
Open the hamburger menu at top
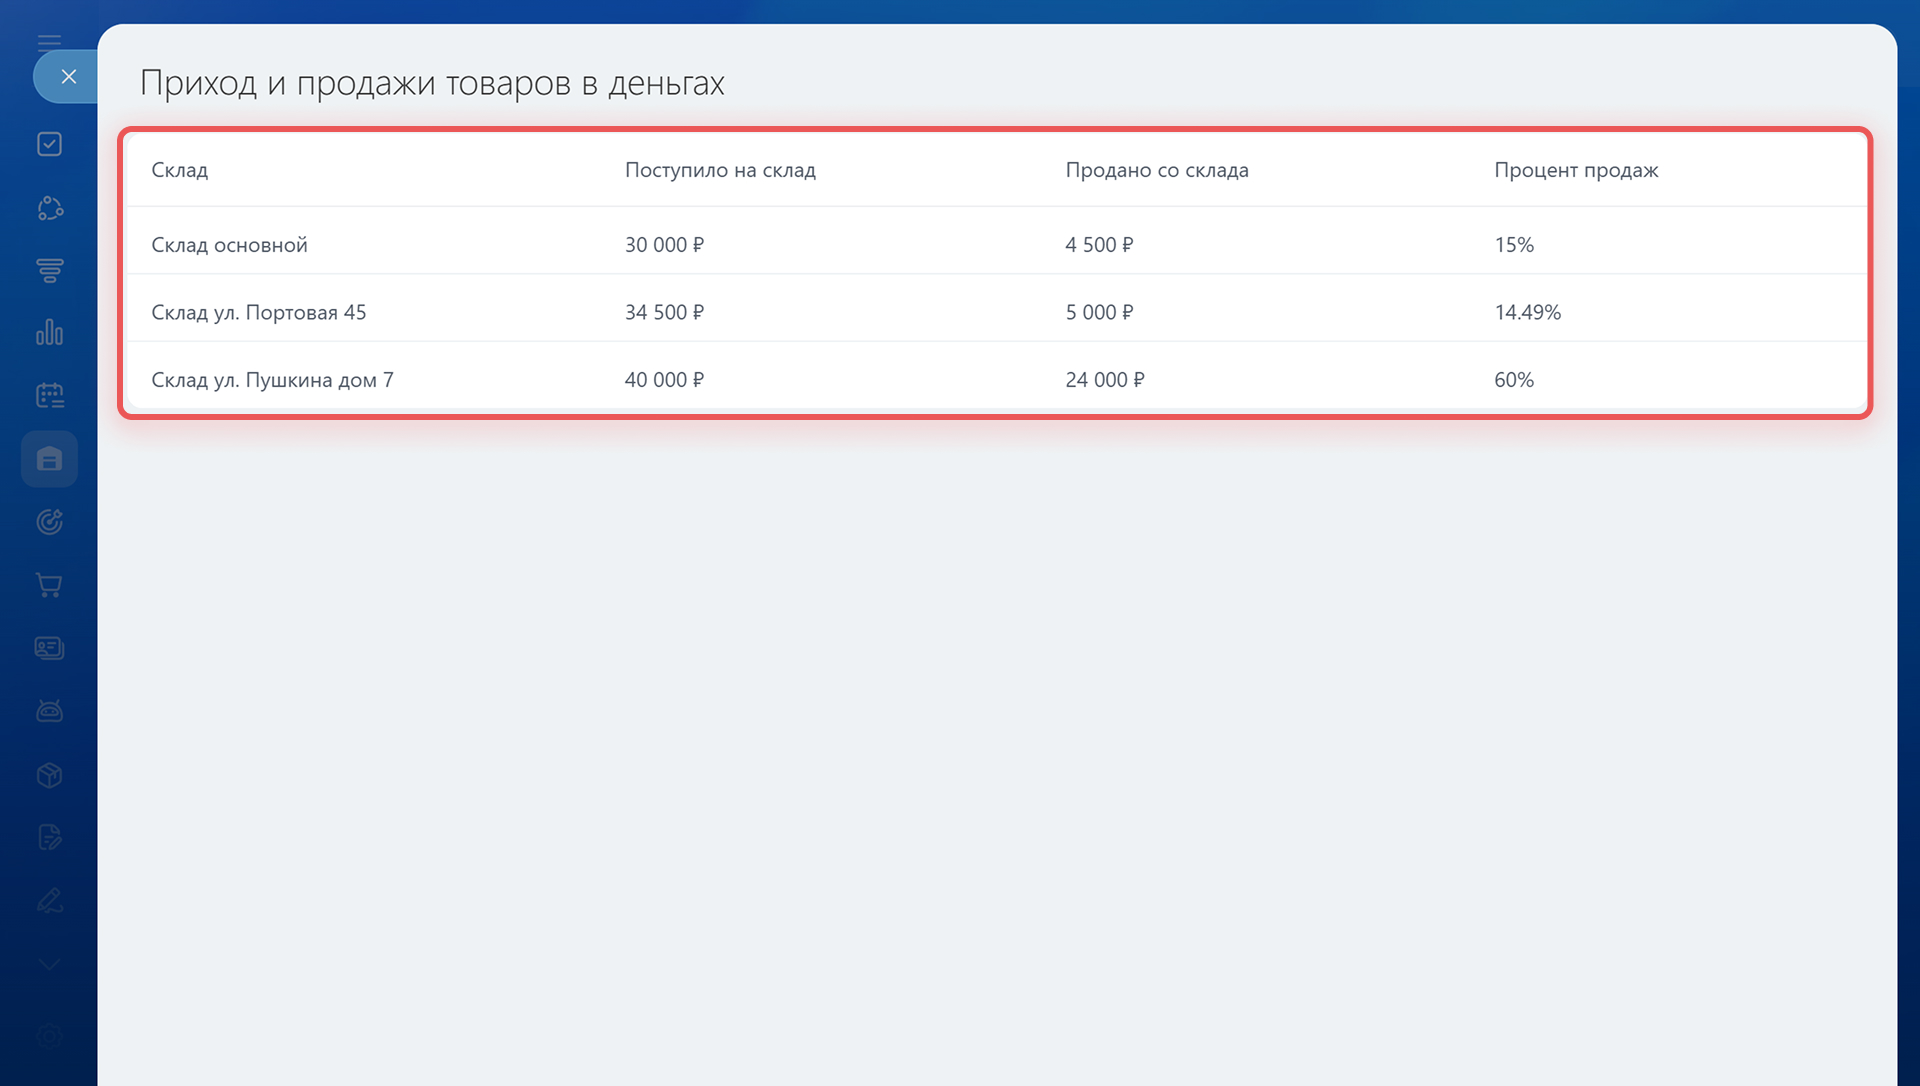pyautogui.click(x=49, y=41)
